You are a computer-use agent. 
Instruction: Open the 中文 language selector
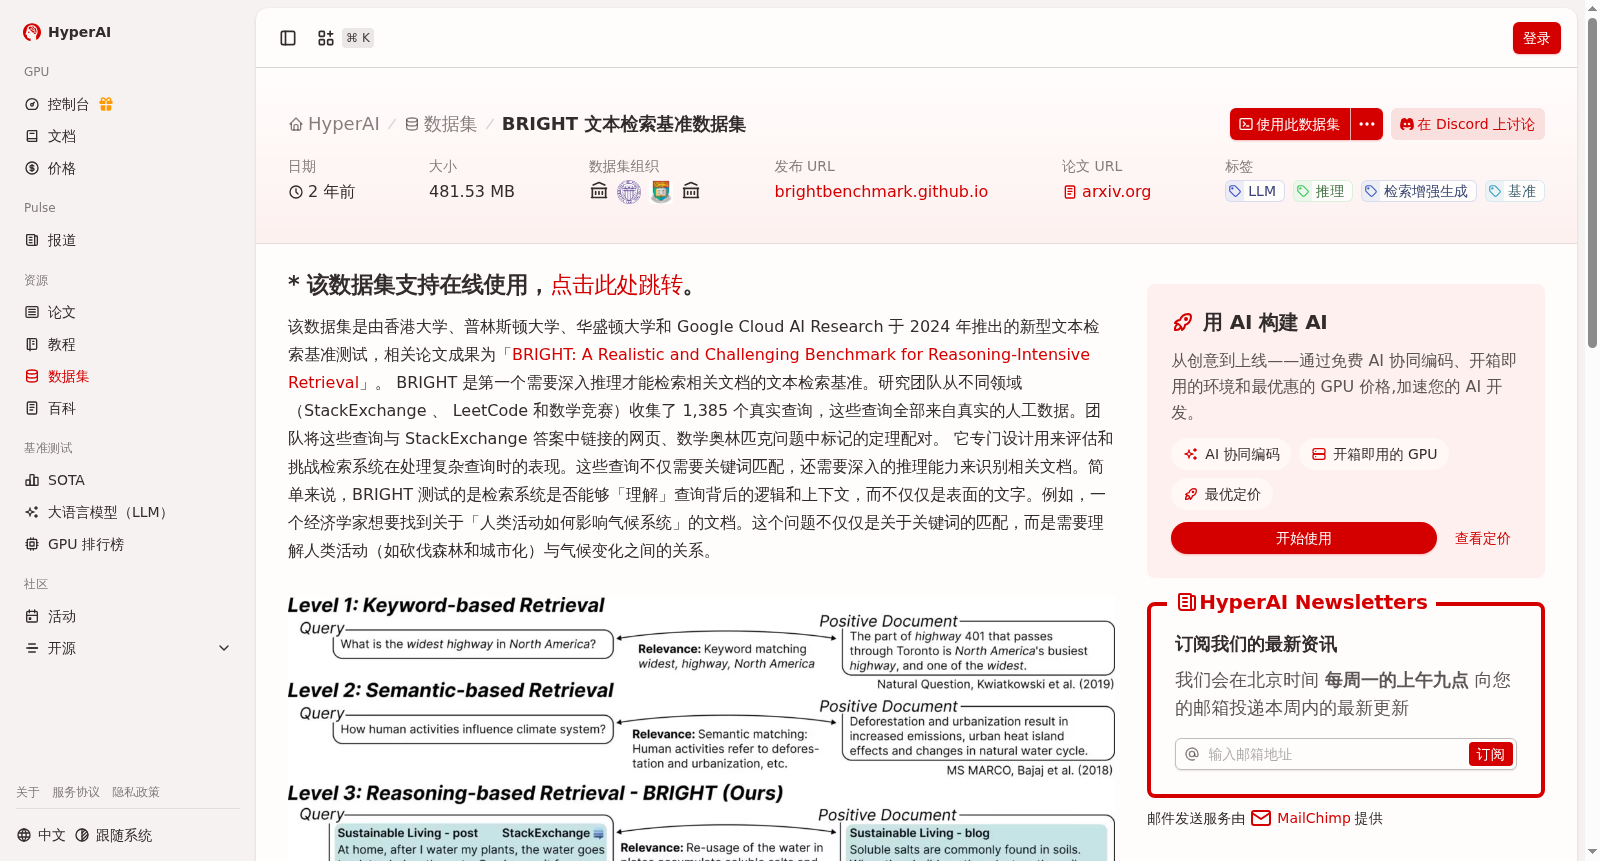point(41,835)
